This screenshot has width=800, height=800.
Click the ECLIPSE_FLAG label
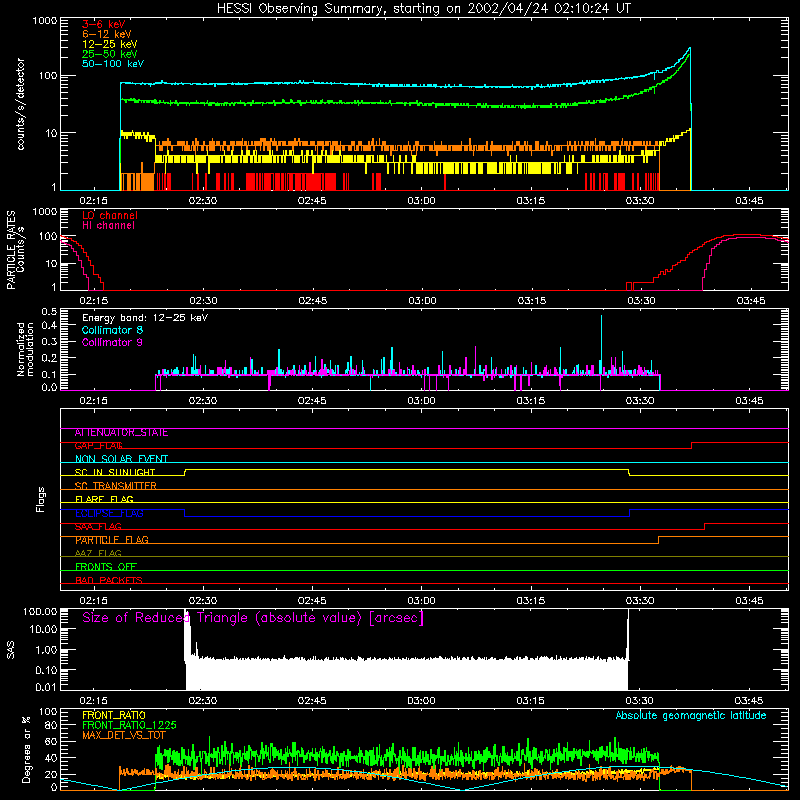point(109,513)
